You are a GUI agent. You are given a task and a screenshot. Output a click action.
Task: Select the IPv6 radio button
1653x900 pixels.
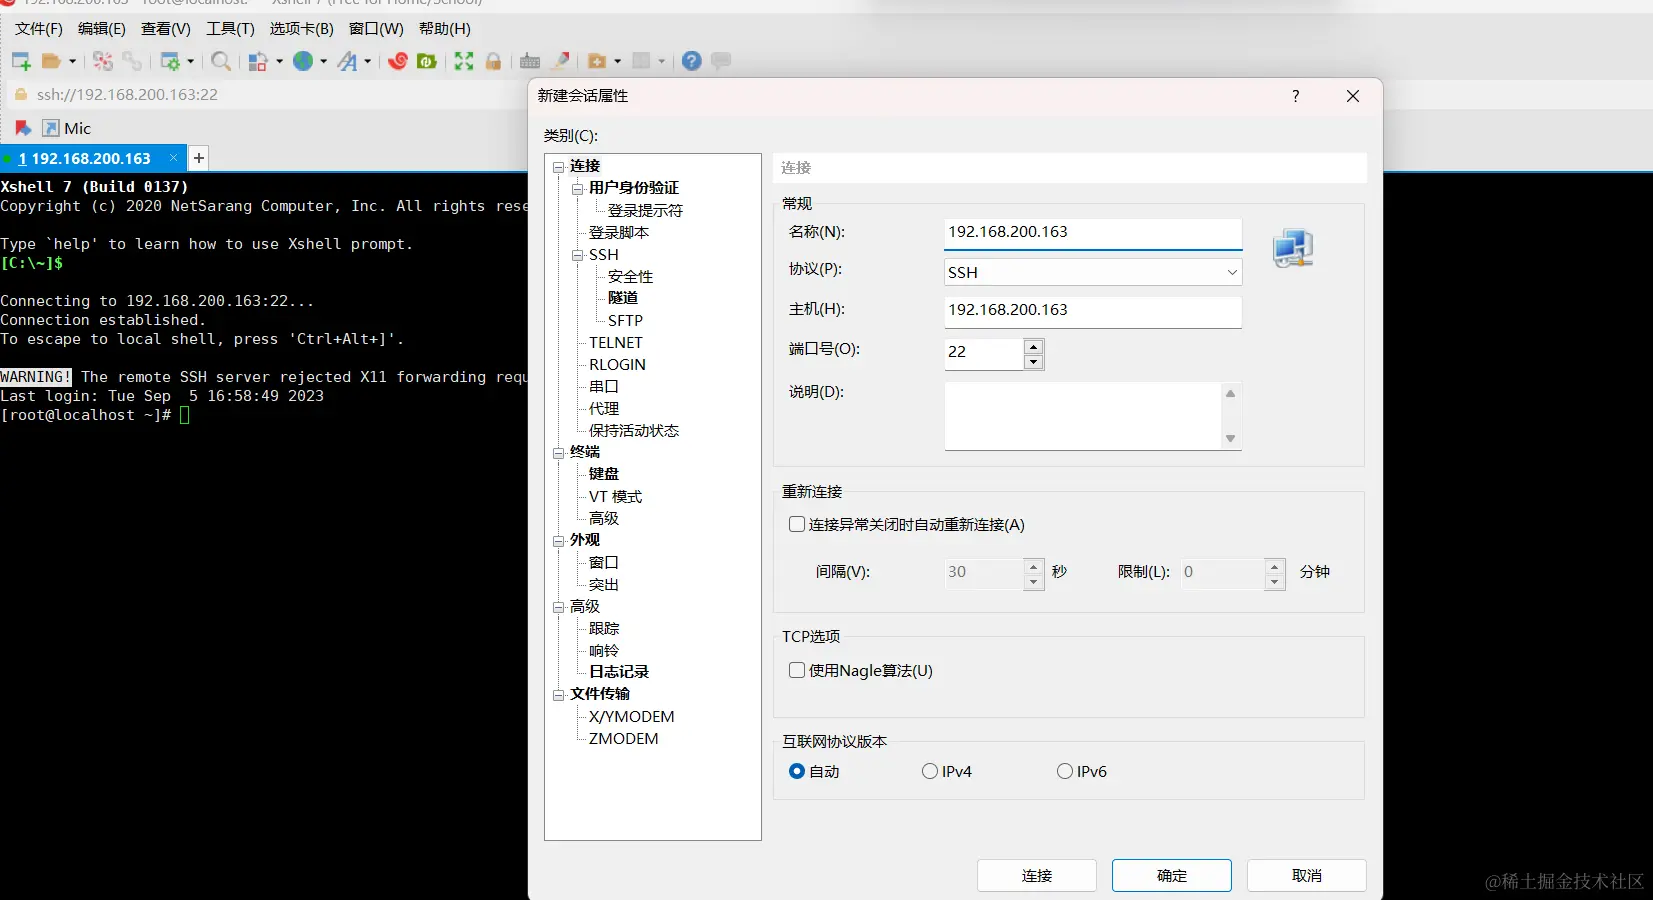(1065, 772)
